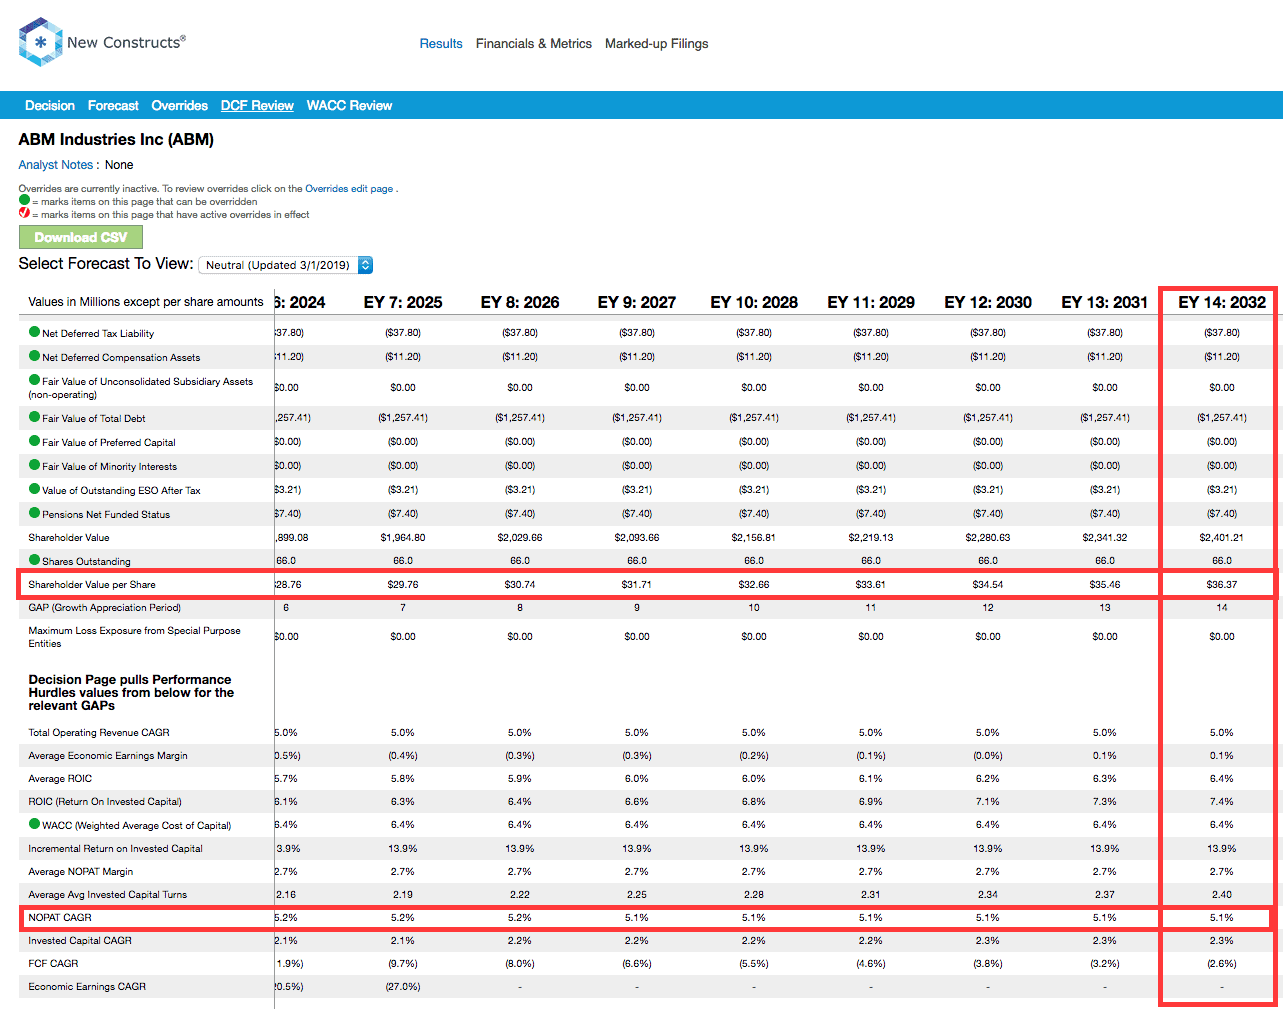This screenshot has width=1283, height=1009.
Task: Click the EY 10: 2028 column header
Action: point(754,302)
